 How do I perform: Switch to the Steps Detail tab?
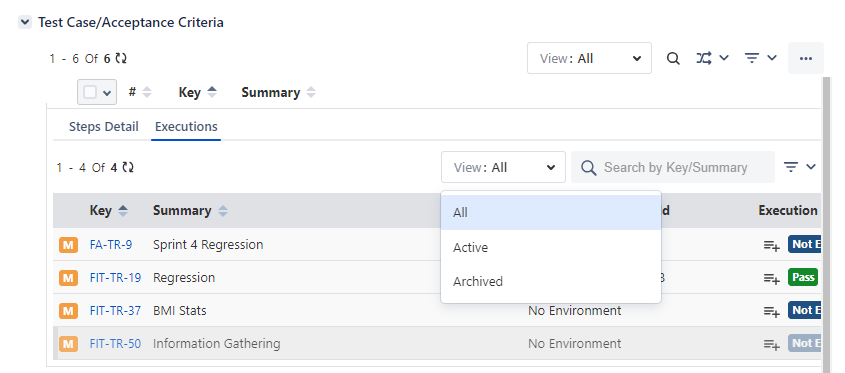click(x=103, y=127)
